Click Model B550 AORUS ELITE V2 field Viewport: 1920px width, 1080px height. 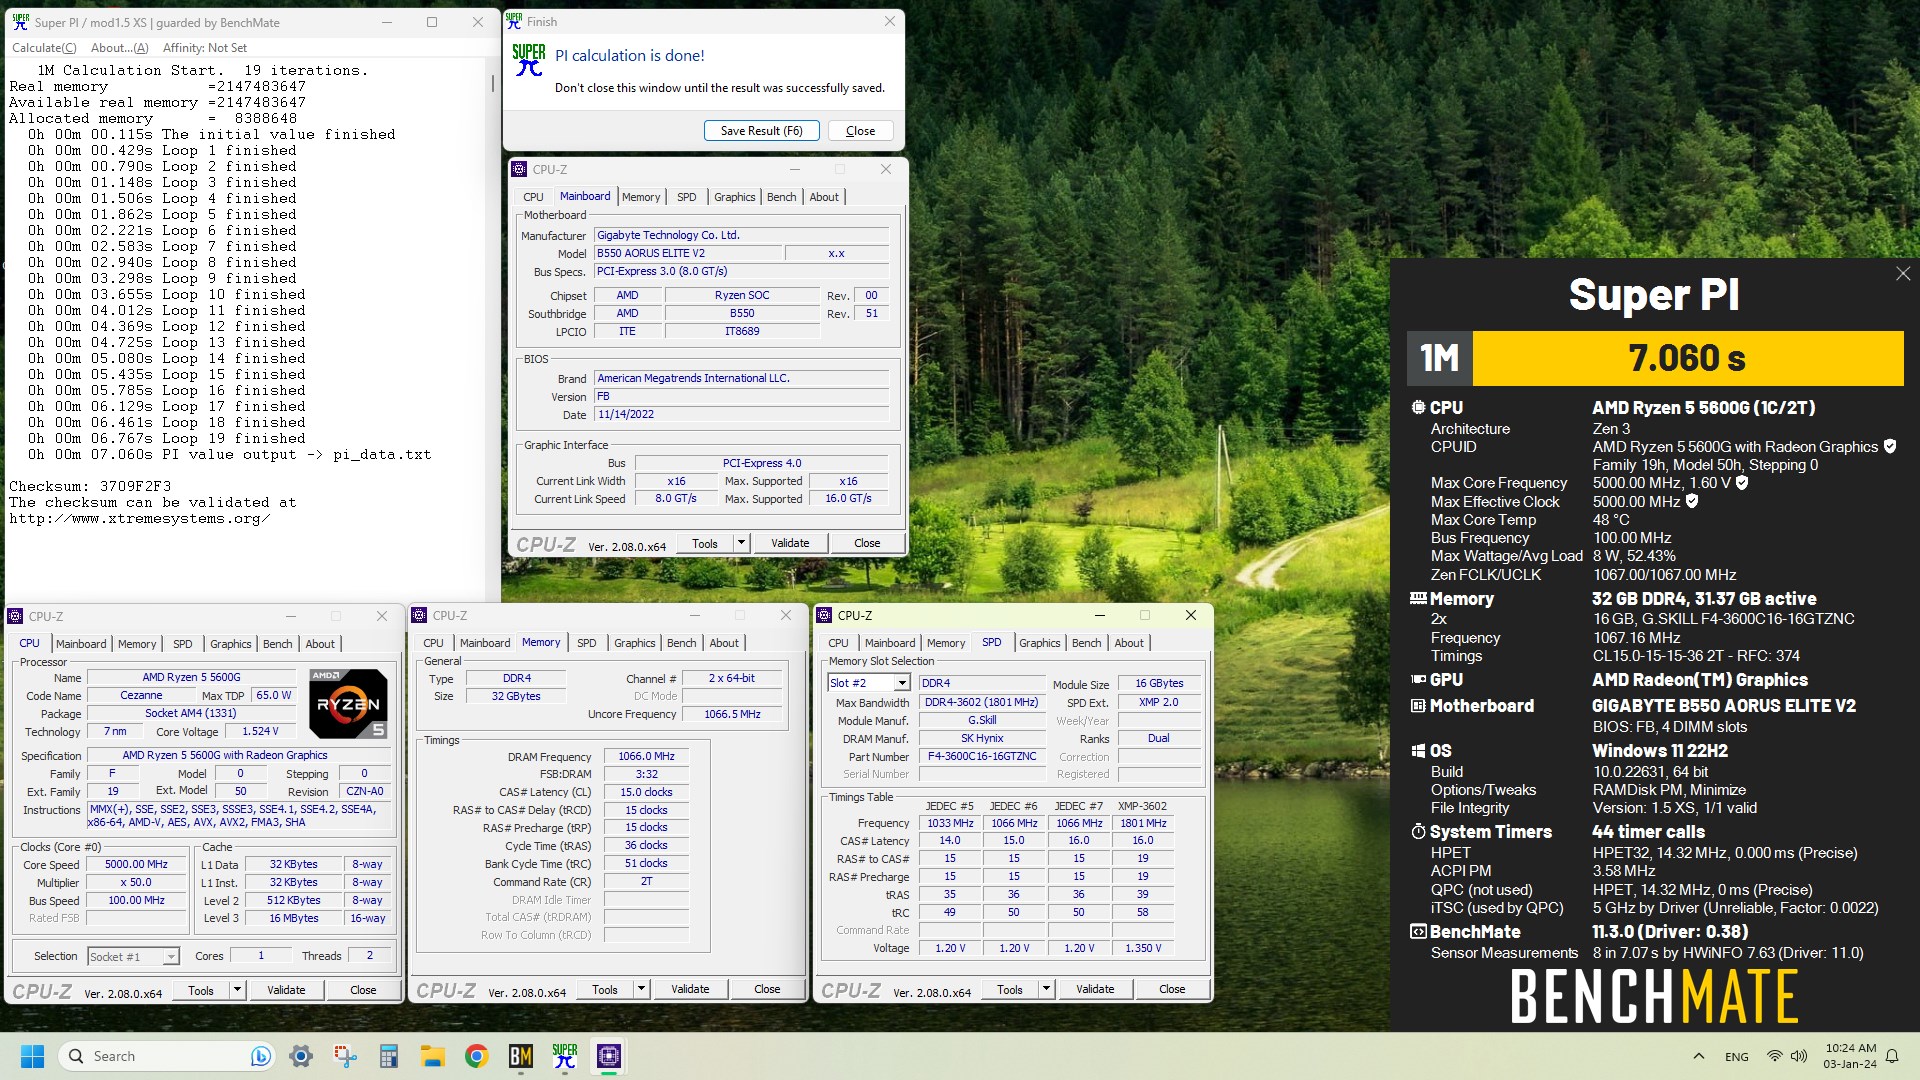point(687,253)
